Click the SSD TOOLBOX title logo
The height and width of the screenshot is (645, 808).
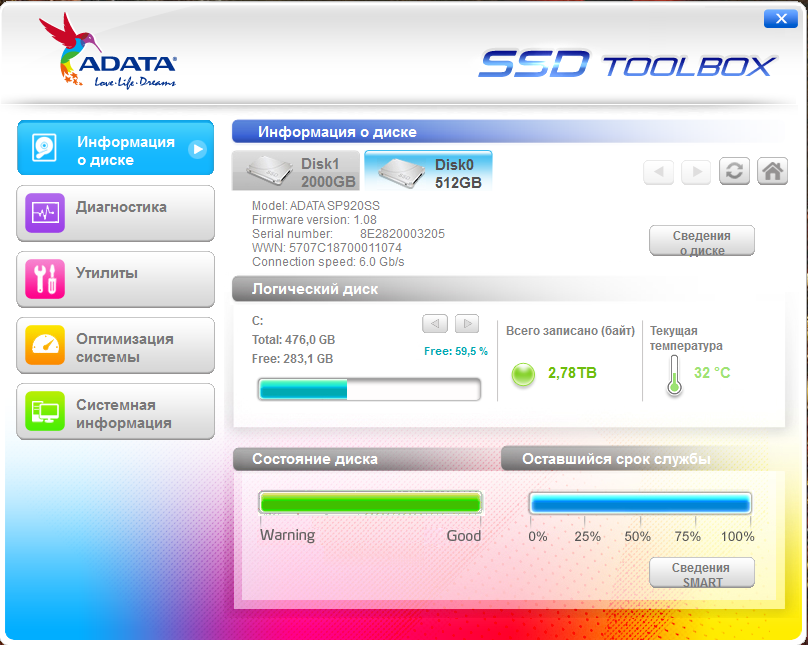coord(628,64)
